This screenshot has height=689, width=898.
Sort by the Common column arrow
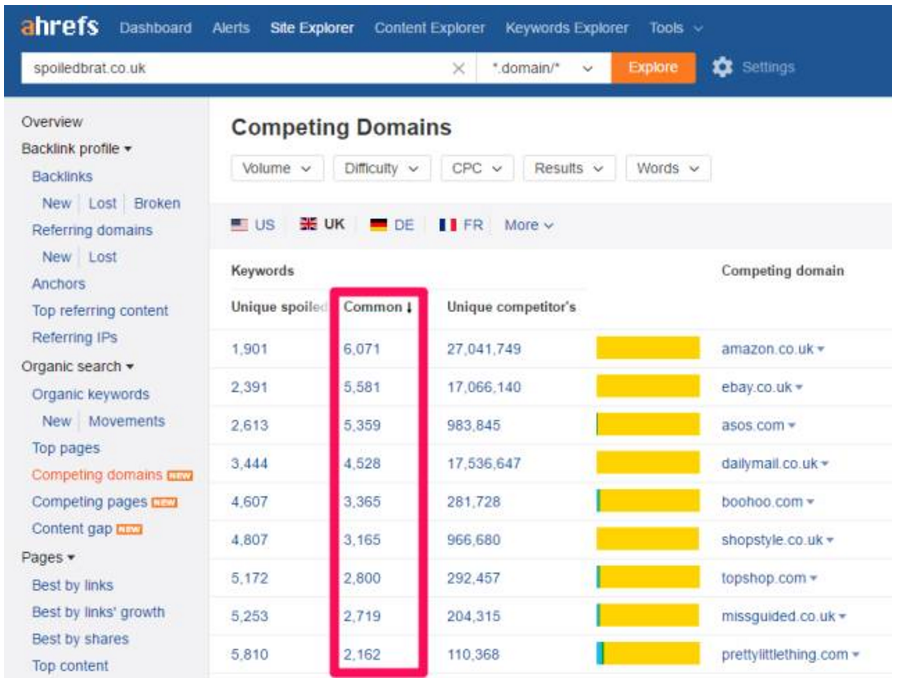pos(409,308)
